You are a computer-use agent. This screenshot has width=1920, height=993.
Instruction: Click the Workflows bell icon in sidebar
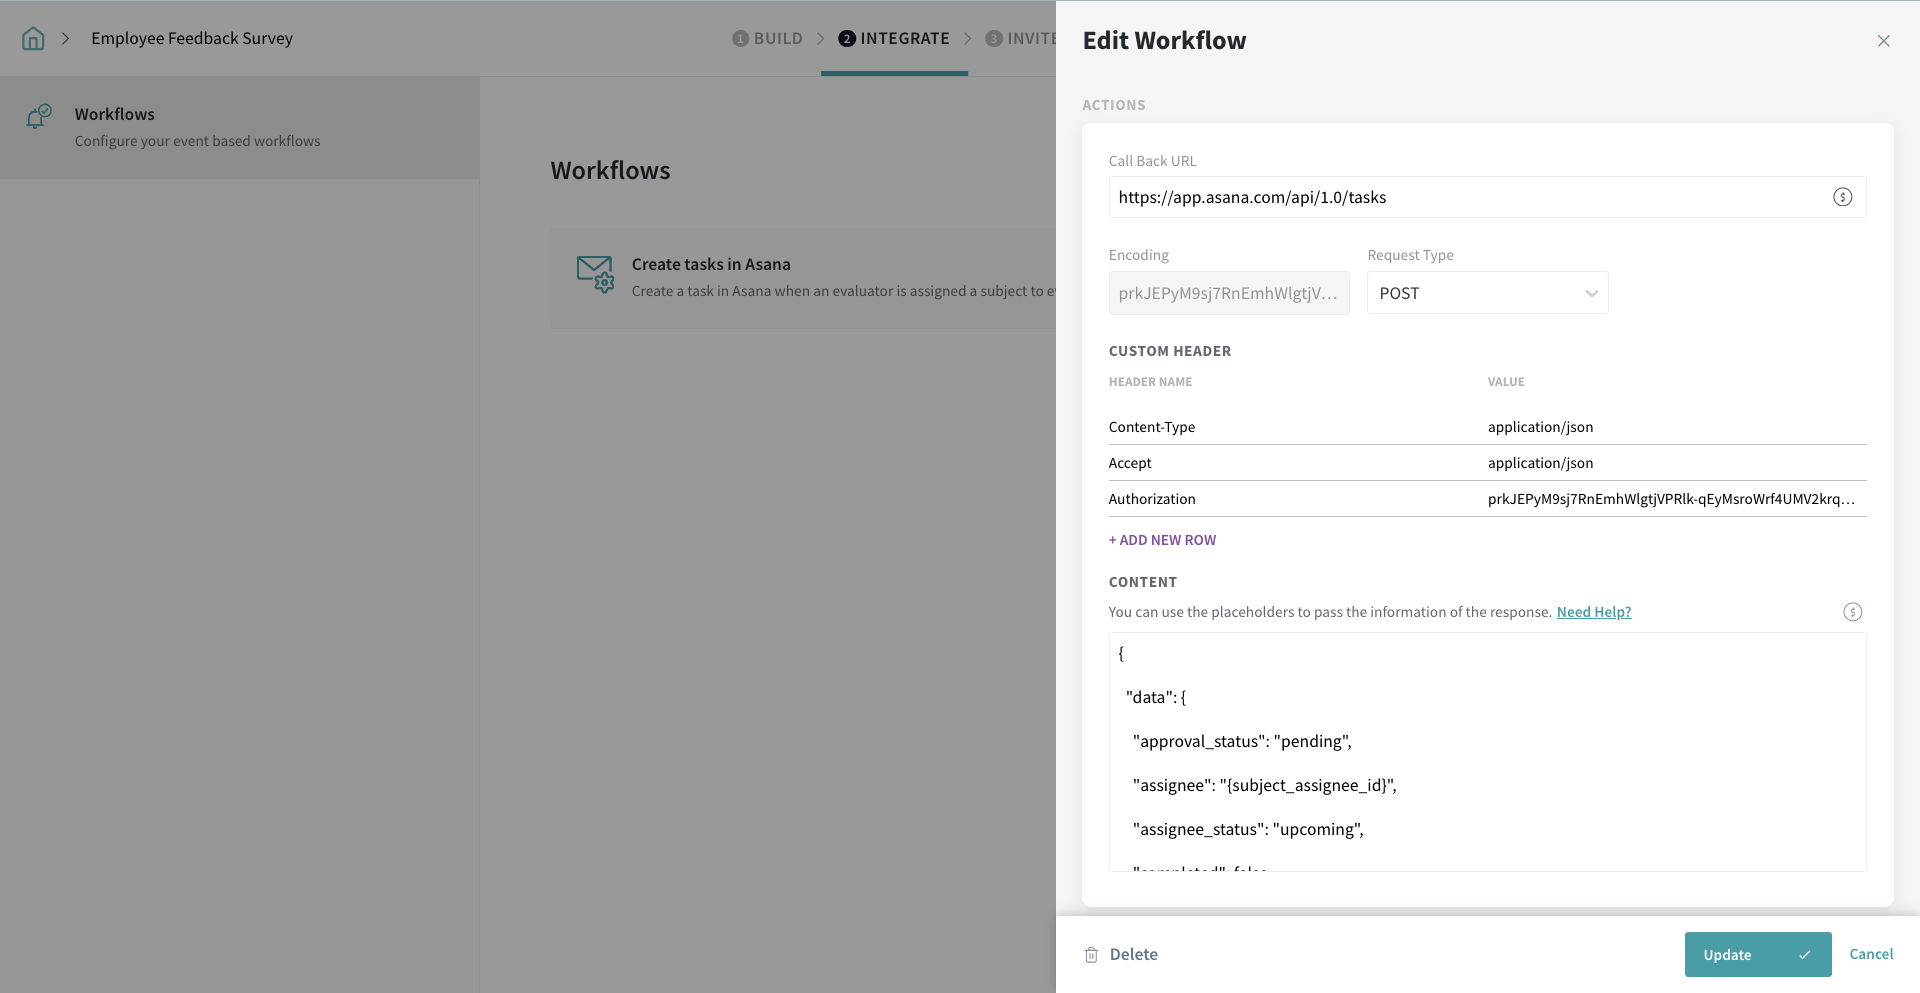click(x=38, y=116)
